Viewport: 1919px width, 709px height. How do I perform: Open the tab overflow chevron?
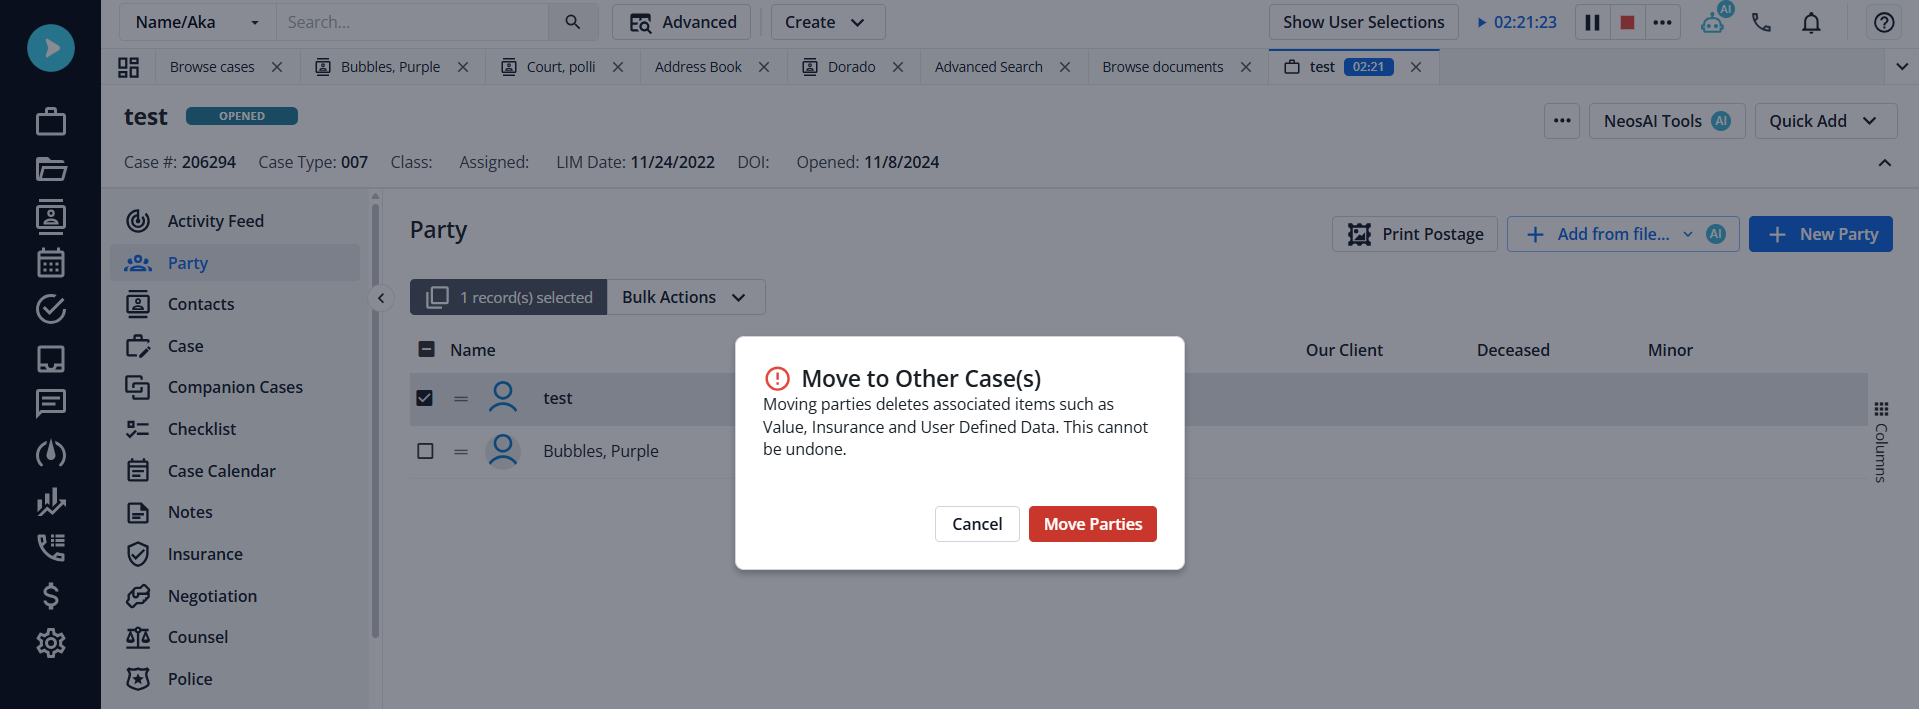coord(1902,67)
